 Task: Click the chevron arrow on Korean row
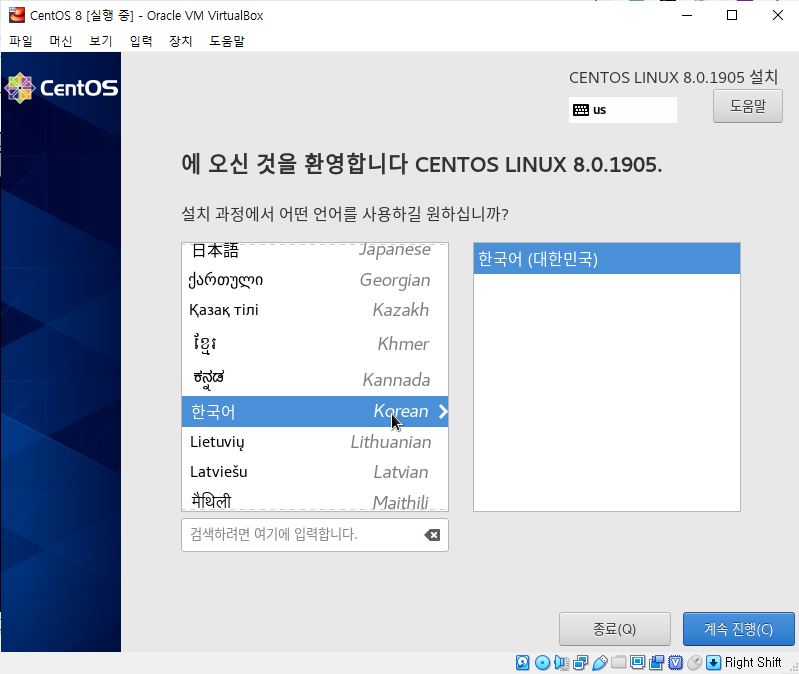pyautogui.click(x=443, y=412)
